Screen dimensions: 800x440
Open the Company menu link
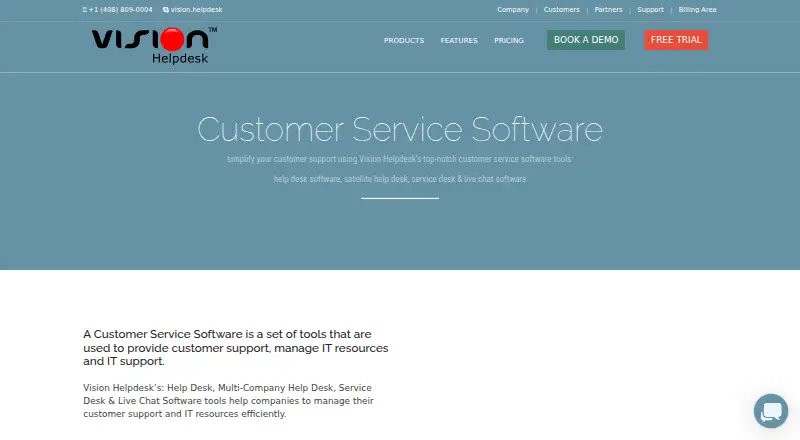point(513,10)
